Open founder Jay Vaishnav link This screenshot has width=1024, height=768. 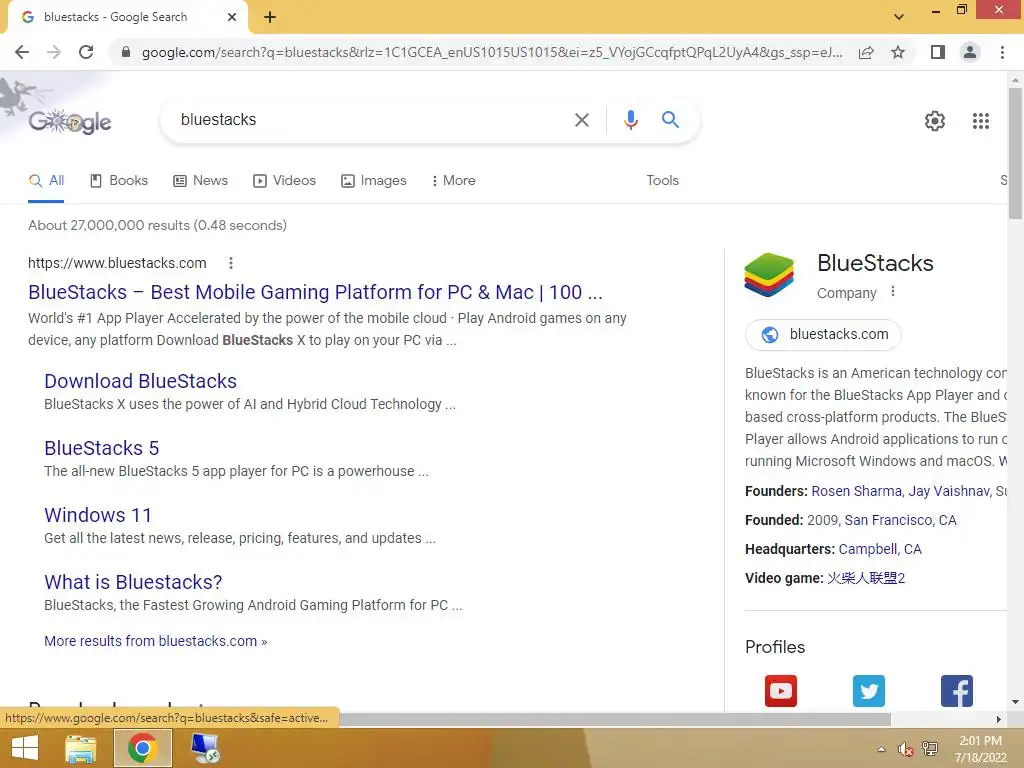coord(949,491)
